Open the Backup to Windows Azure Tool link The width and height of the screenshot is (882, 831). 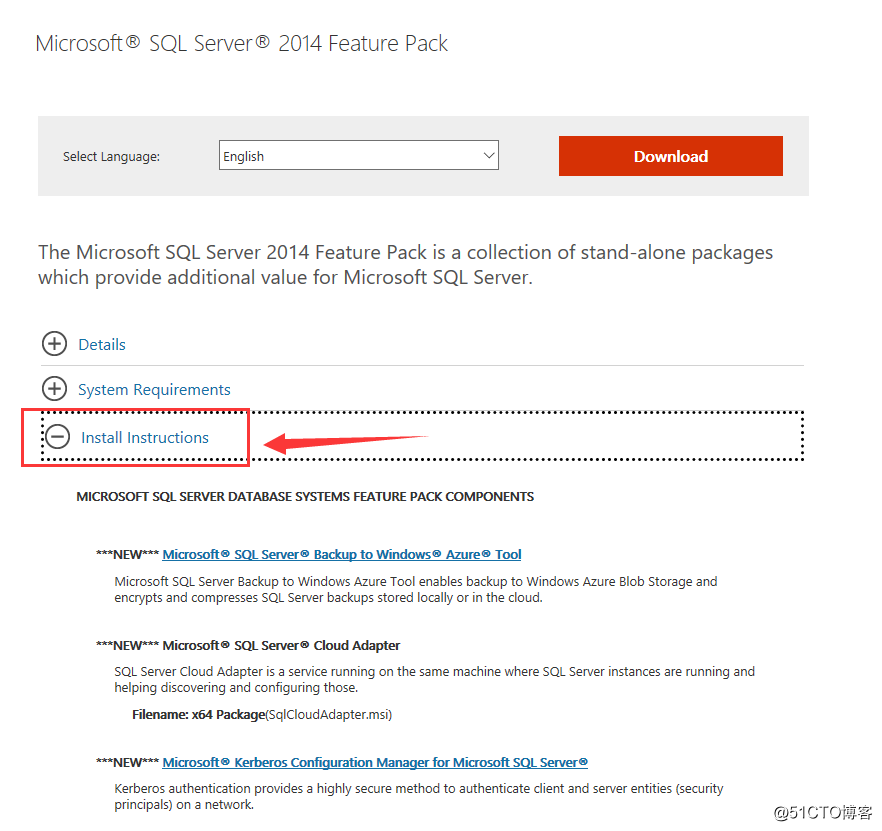pyautogui.click(x=342, y=555)
